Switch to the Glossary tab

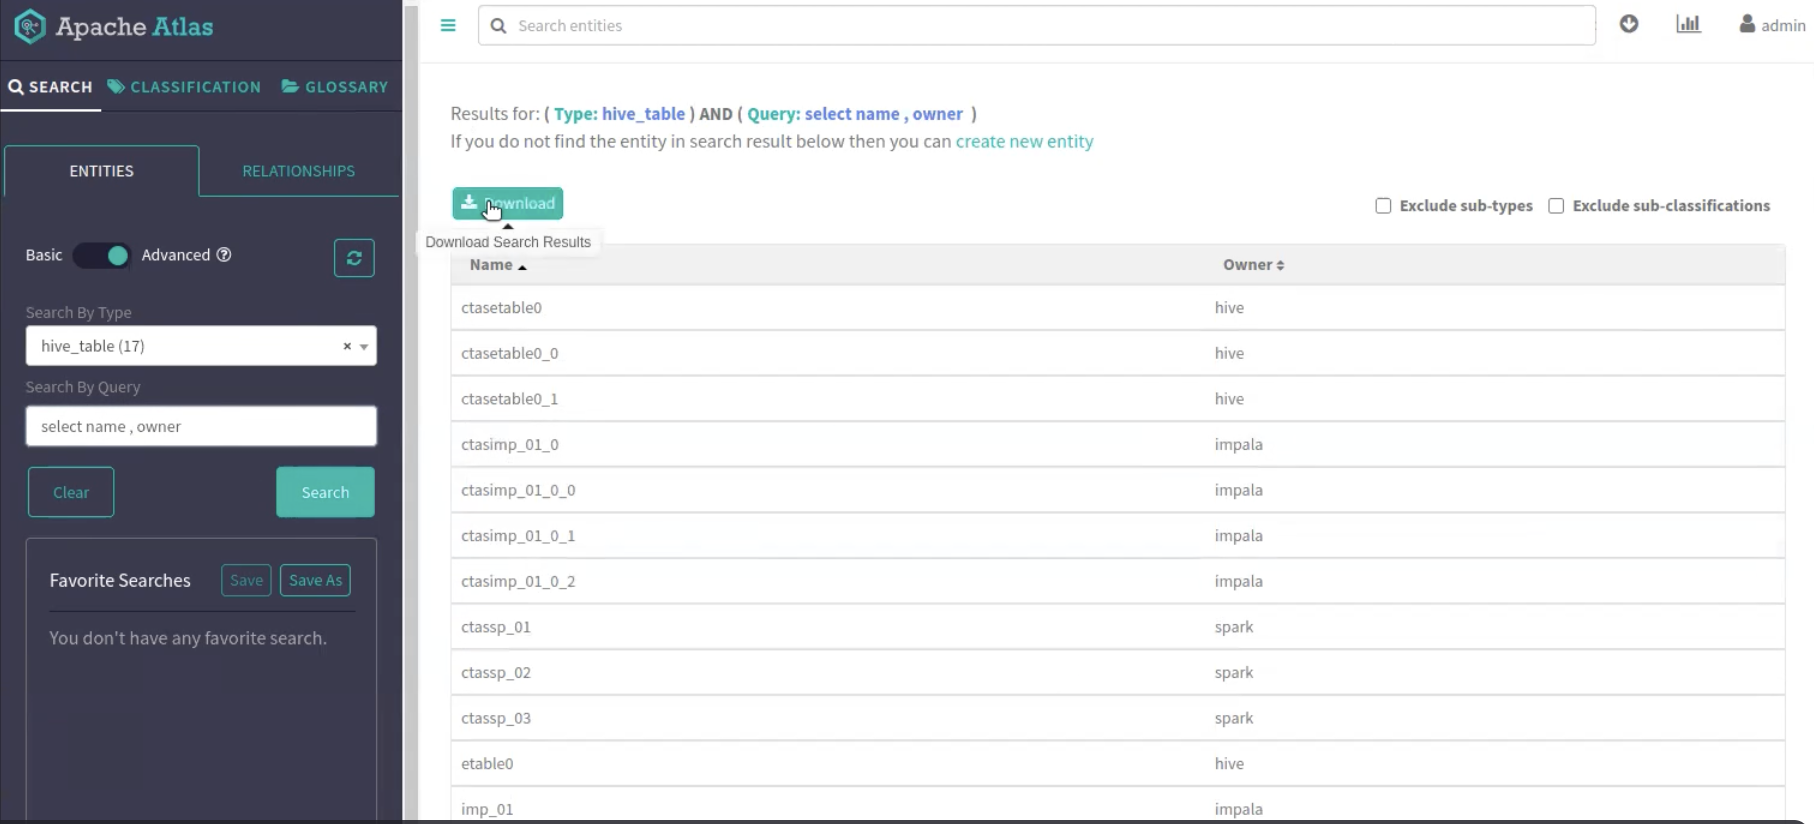335,87
